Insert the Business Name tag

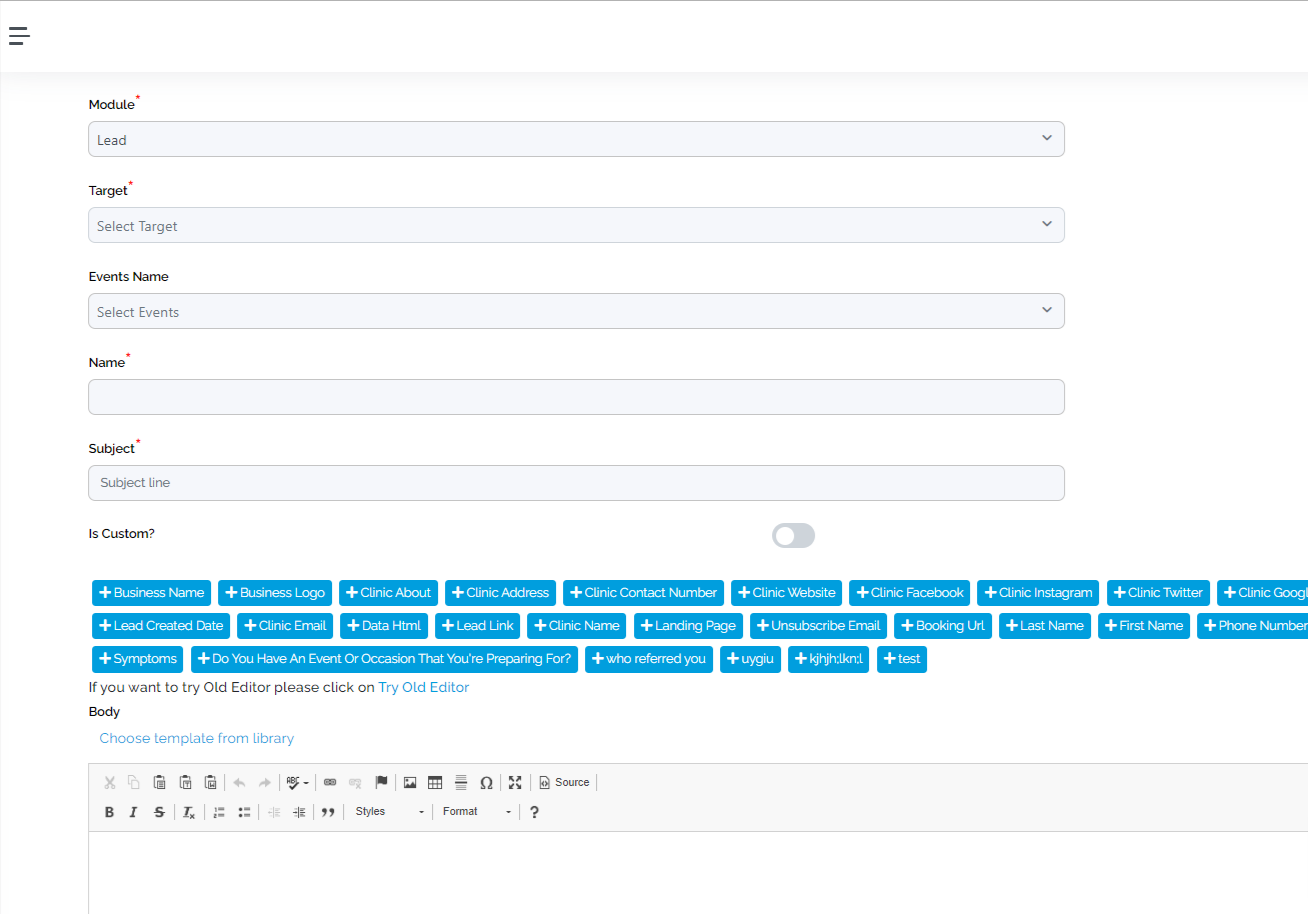pos(152,593)
